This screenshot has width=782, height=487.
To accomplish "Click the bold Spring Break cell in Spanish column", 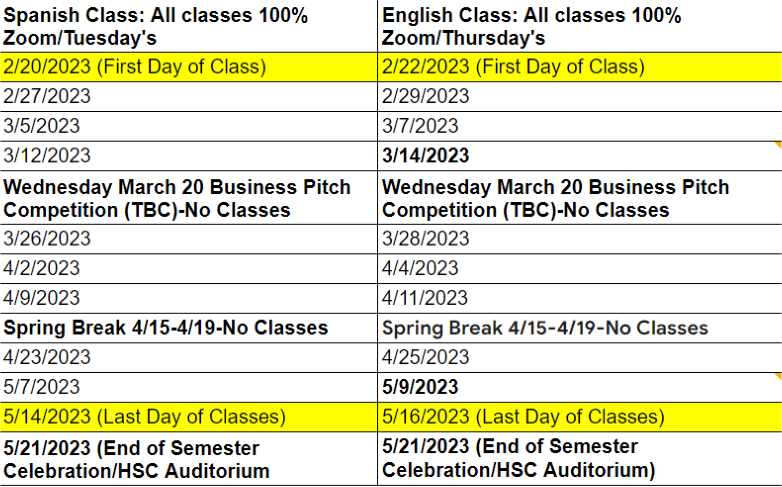I will tap(189, 328).
